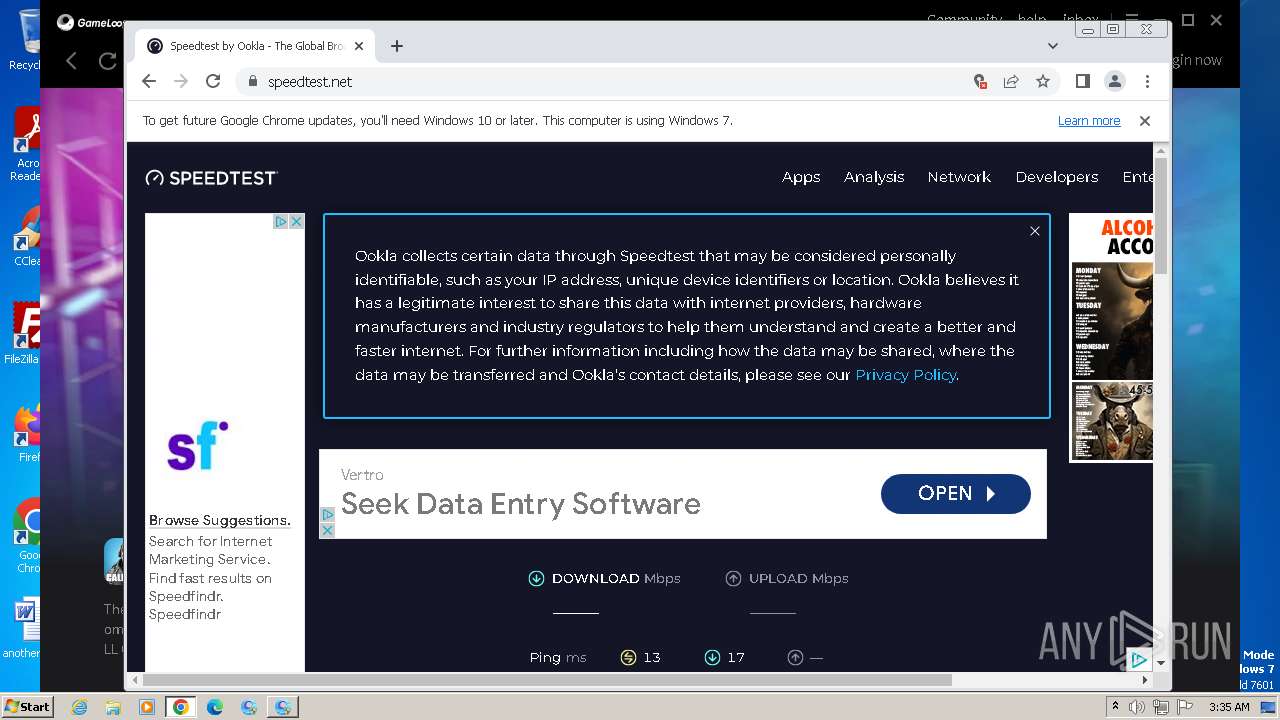Image resolution: width=1280 pixels, height=720 pixels.
Task: Open the blocked location permission icon
Action: coord(980,81)
